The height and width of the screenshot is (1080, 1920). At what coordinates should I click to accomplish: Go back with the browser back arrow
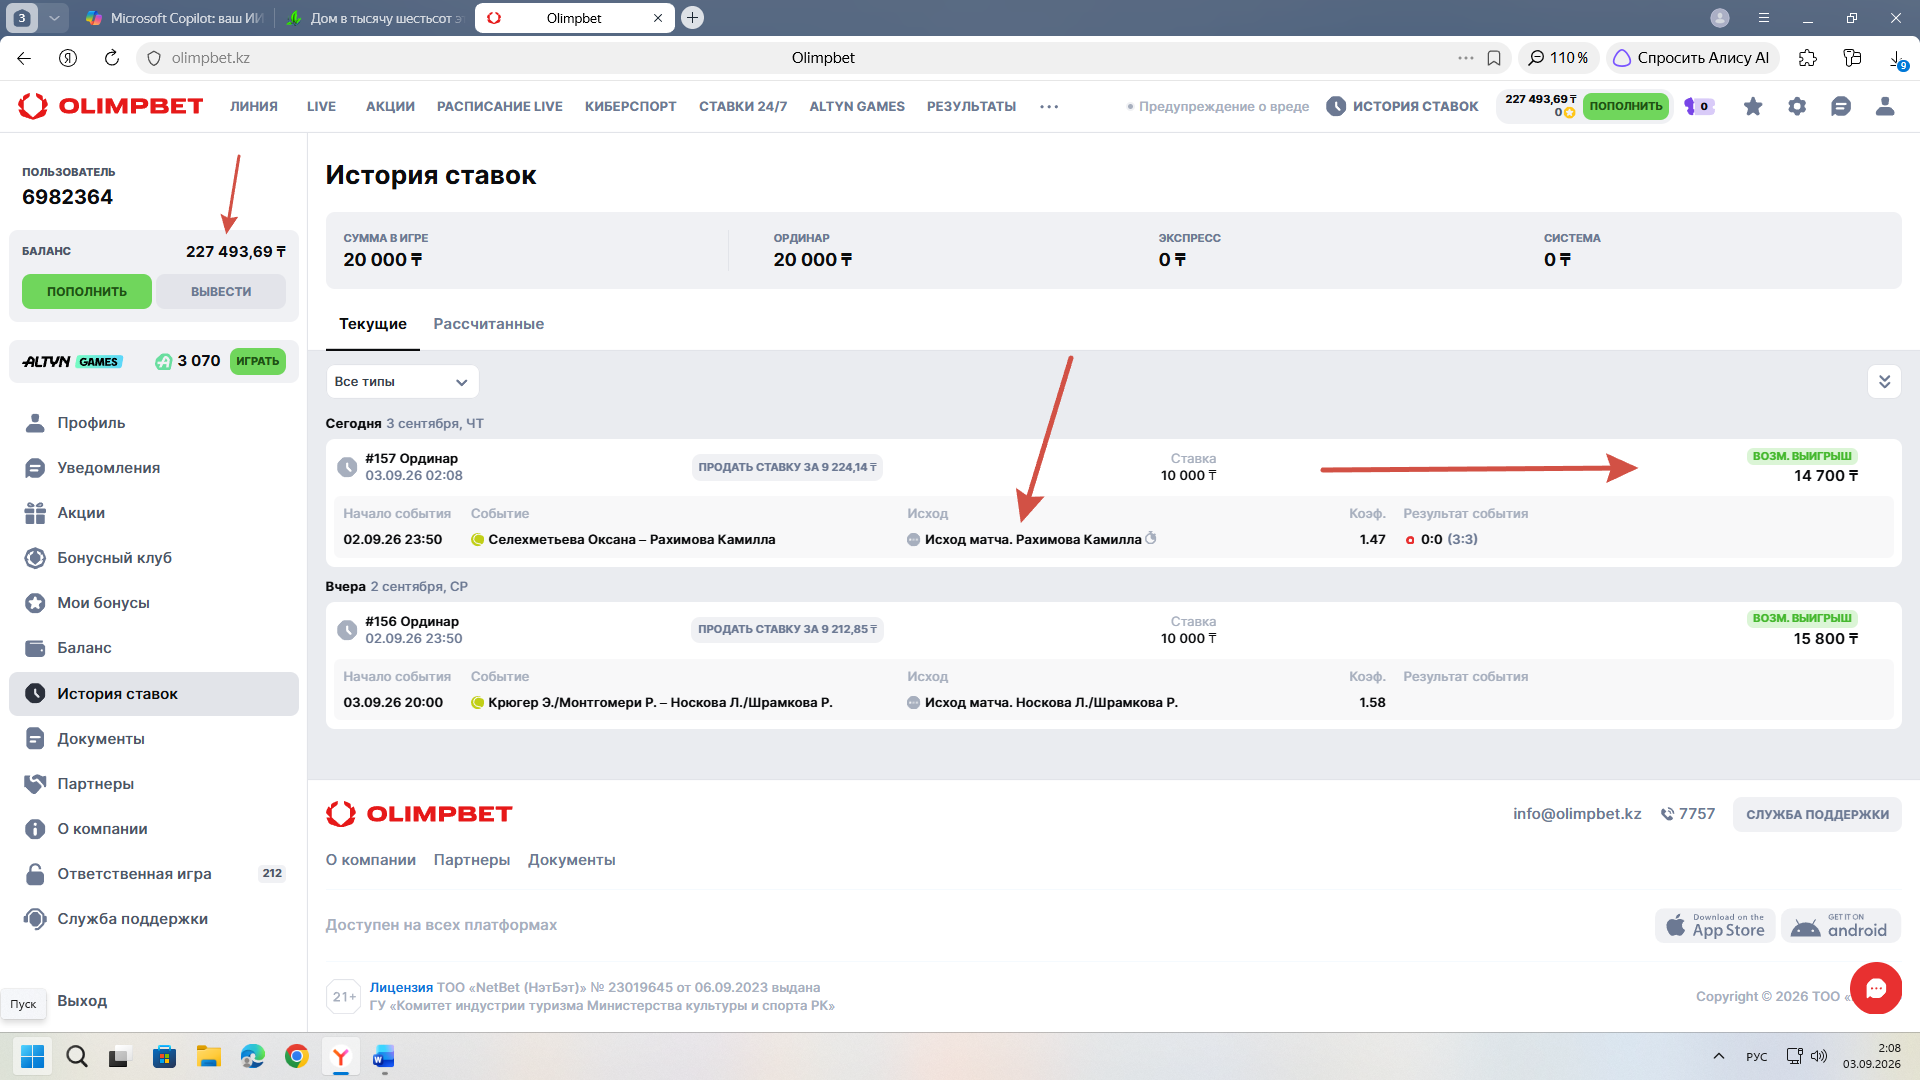coord(24,58)
